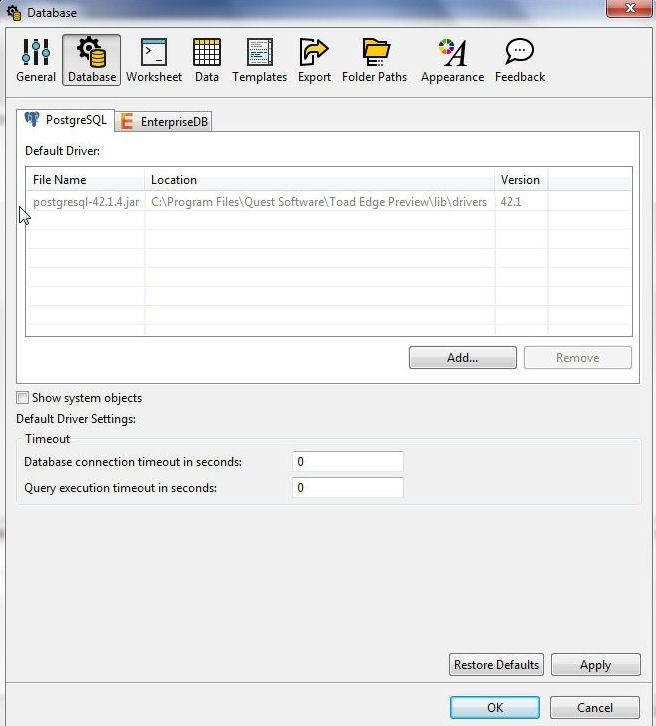Image resolution: width=656 pixels, height=726 pixels.
Task: Click the Cancel button
Action: click(x=595, y=707)
